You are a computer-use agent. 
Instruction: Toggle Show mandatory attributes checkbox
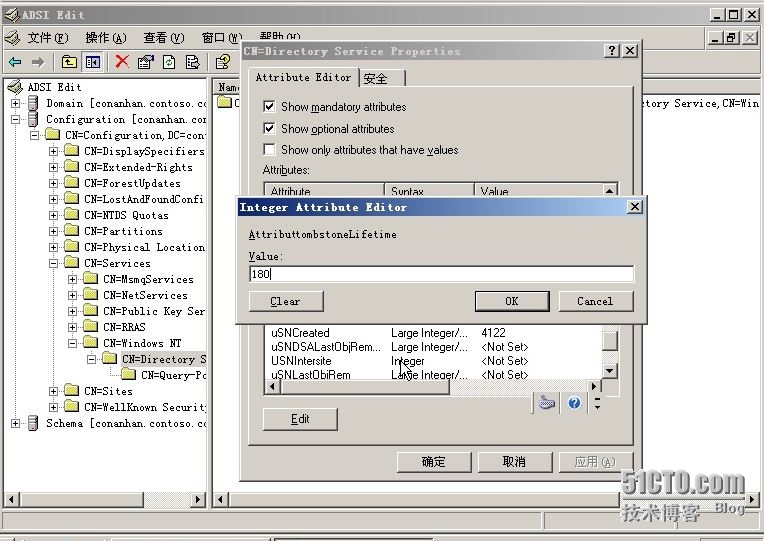269,106
